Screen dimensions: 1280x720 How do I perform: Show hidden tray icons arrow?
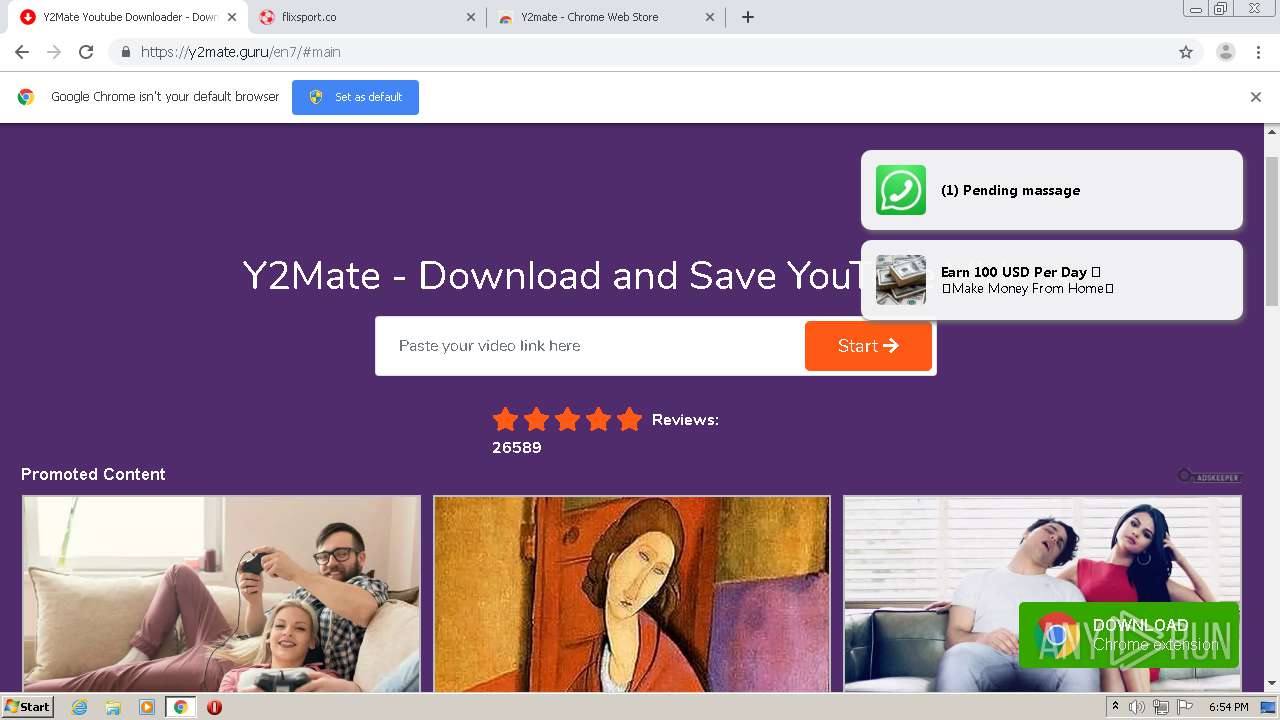pyautogui.click(x=1115, y=707)
